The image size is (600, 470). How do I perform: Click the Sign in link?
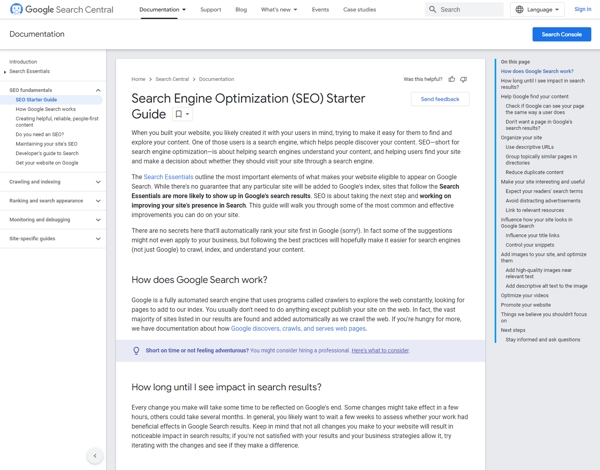pyautogui.click(x=582, y=9)
